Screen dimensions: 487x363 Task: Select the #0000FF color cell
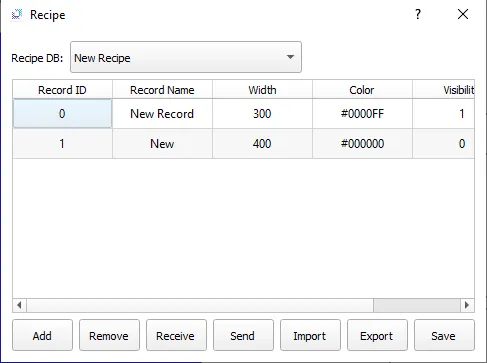coord(362,114)
